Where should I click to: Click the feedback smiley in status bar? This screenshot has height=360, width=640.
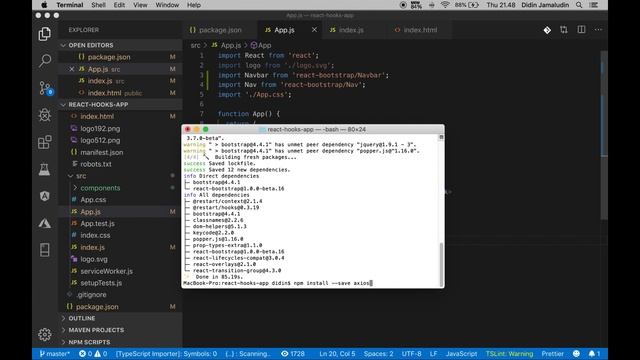pyautogui.click(x=576, y=353)
